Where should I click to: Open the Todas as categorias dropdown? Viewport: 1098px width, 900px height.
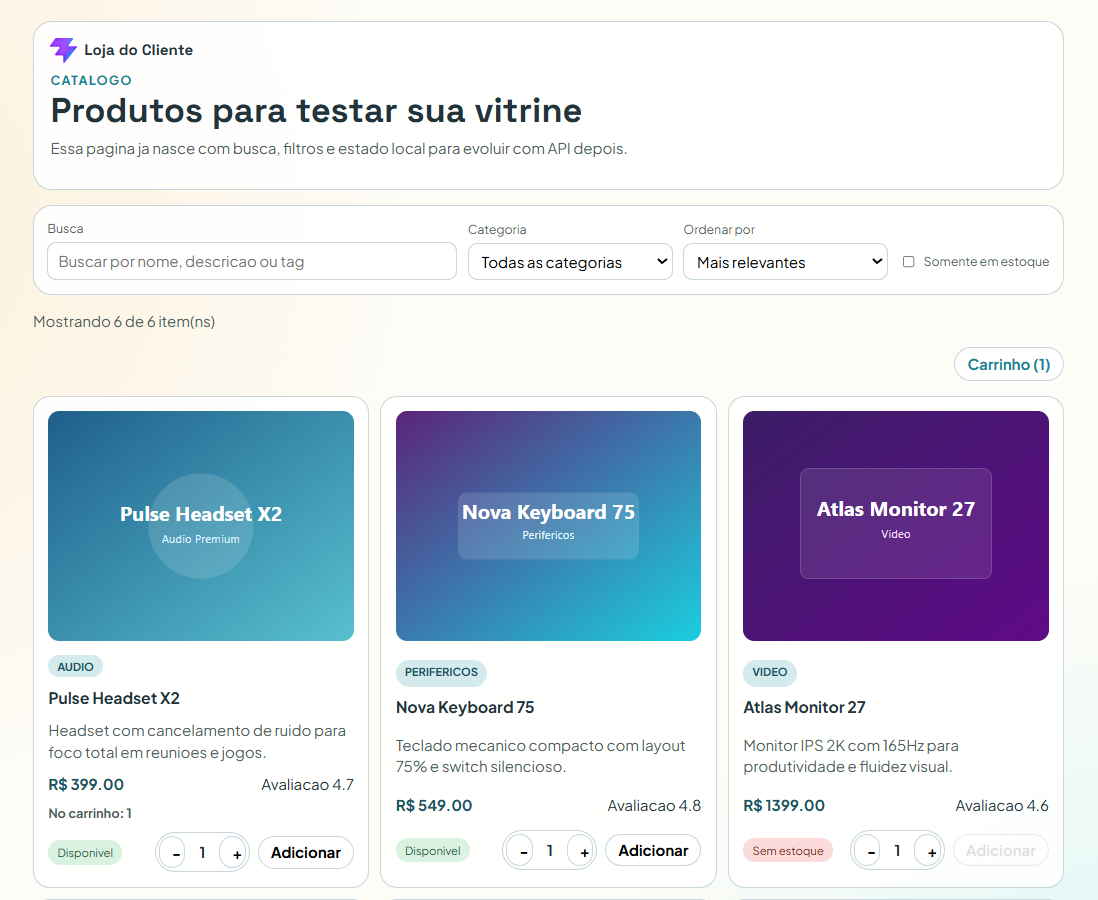click(570, 261)
